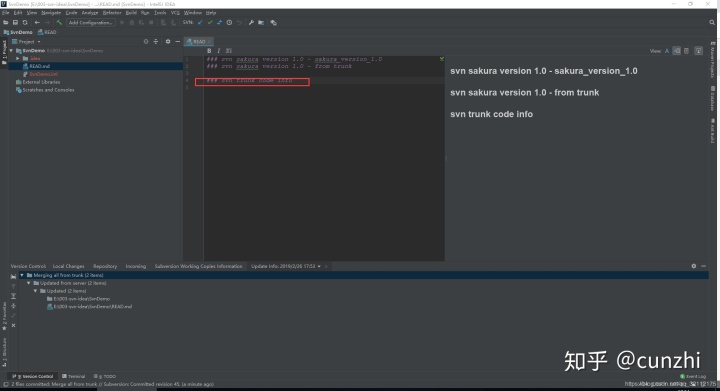720x391 pixels.
Task: Apply italic with the I icon in markdown toolbar
Action: [x=219, y=51]
